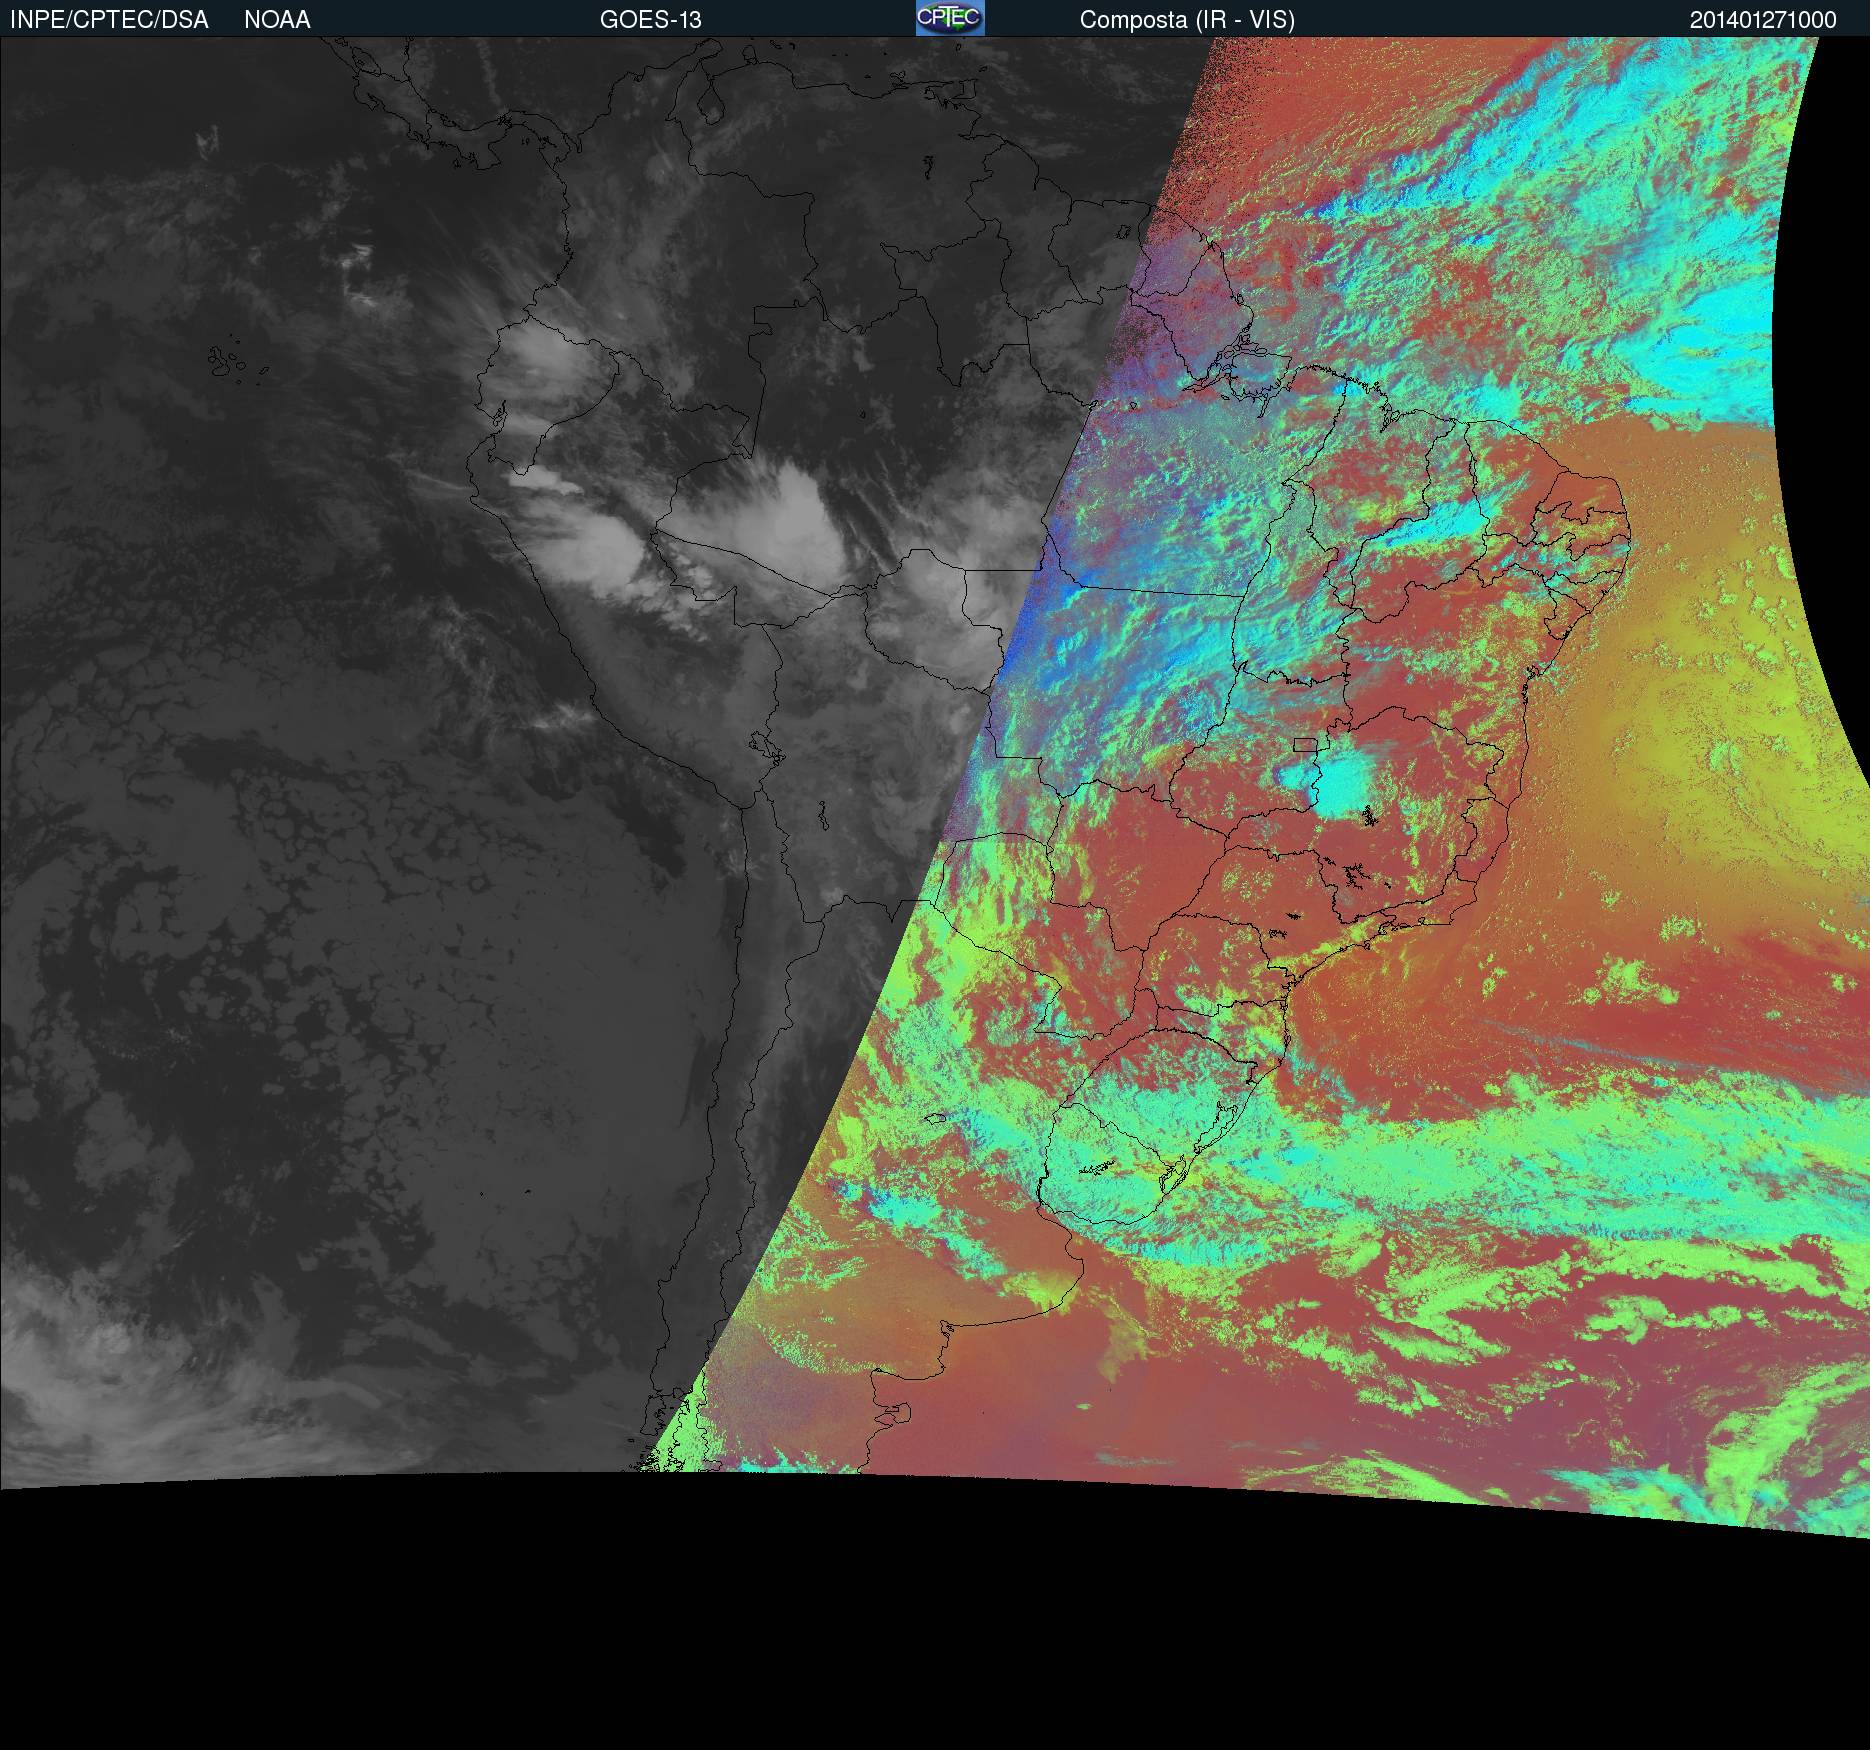Click the INPE/CPTEC/DSA header text
The width and height of the screenshot is (1870, 1750).
pyautogui.click(x=109, y=20)
